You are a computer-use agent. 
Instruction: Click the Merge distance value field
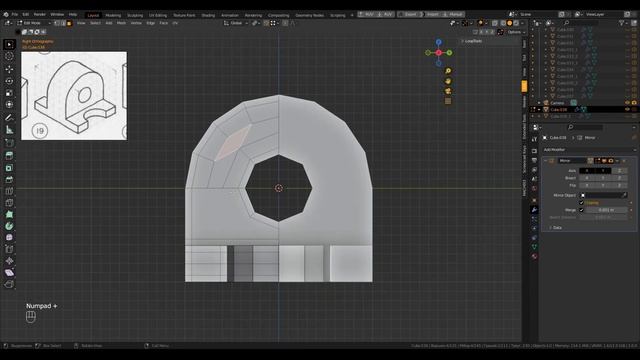click(606, 210)
